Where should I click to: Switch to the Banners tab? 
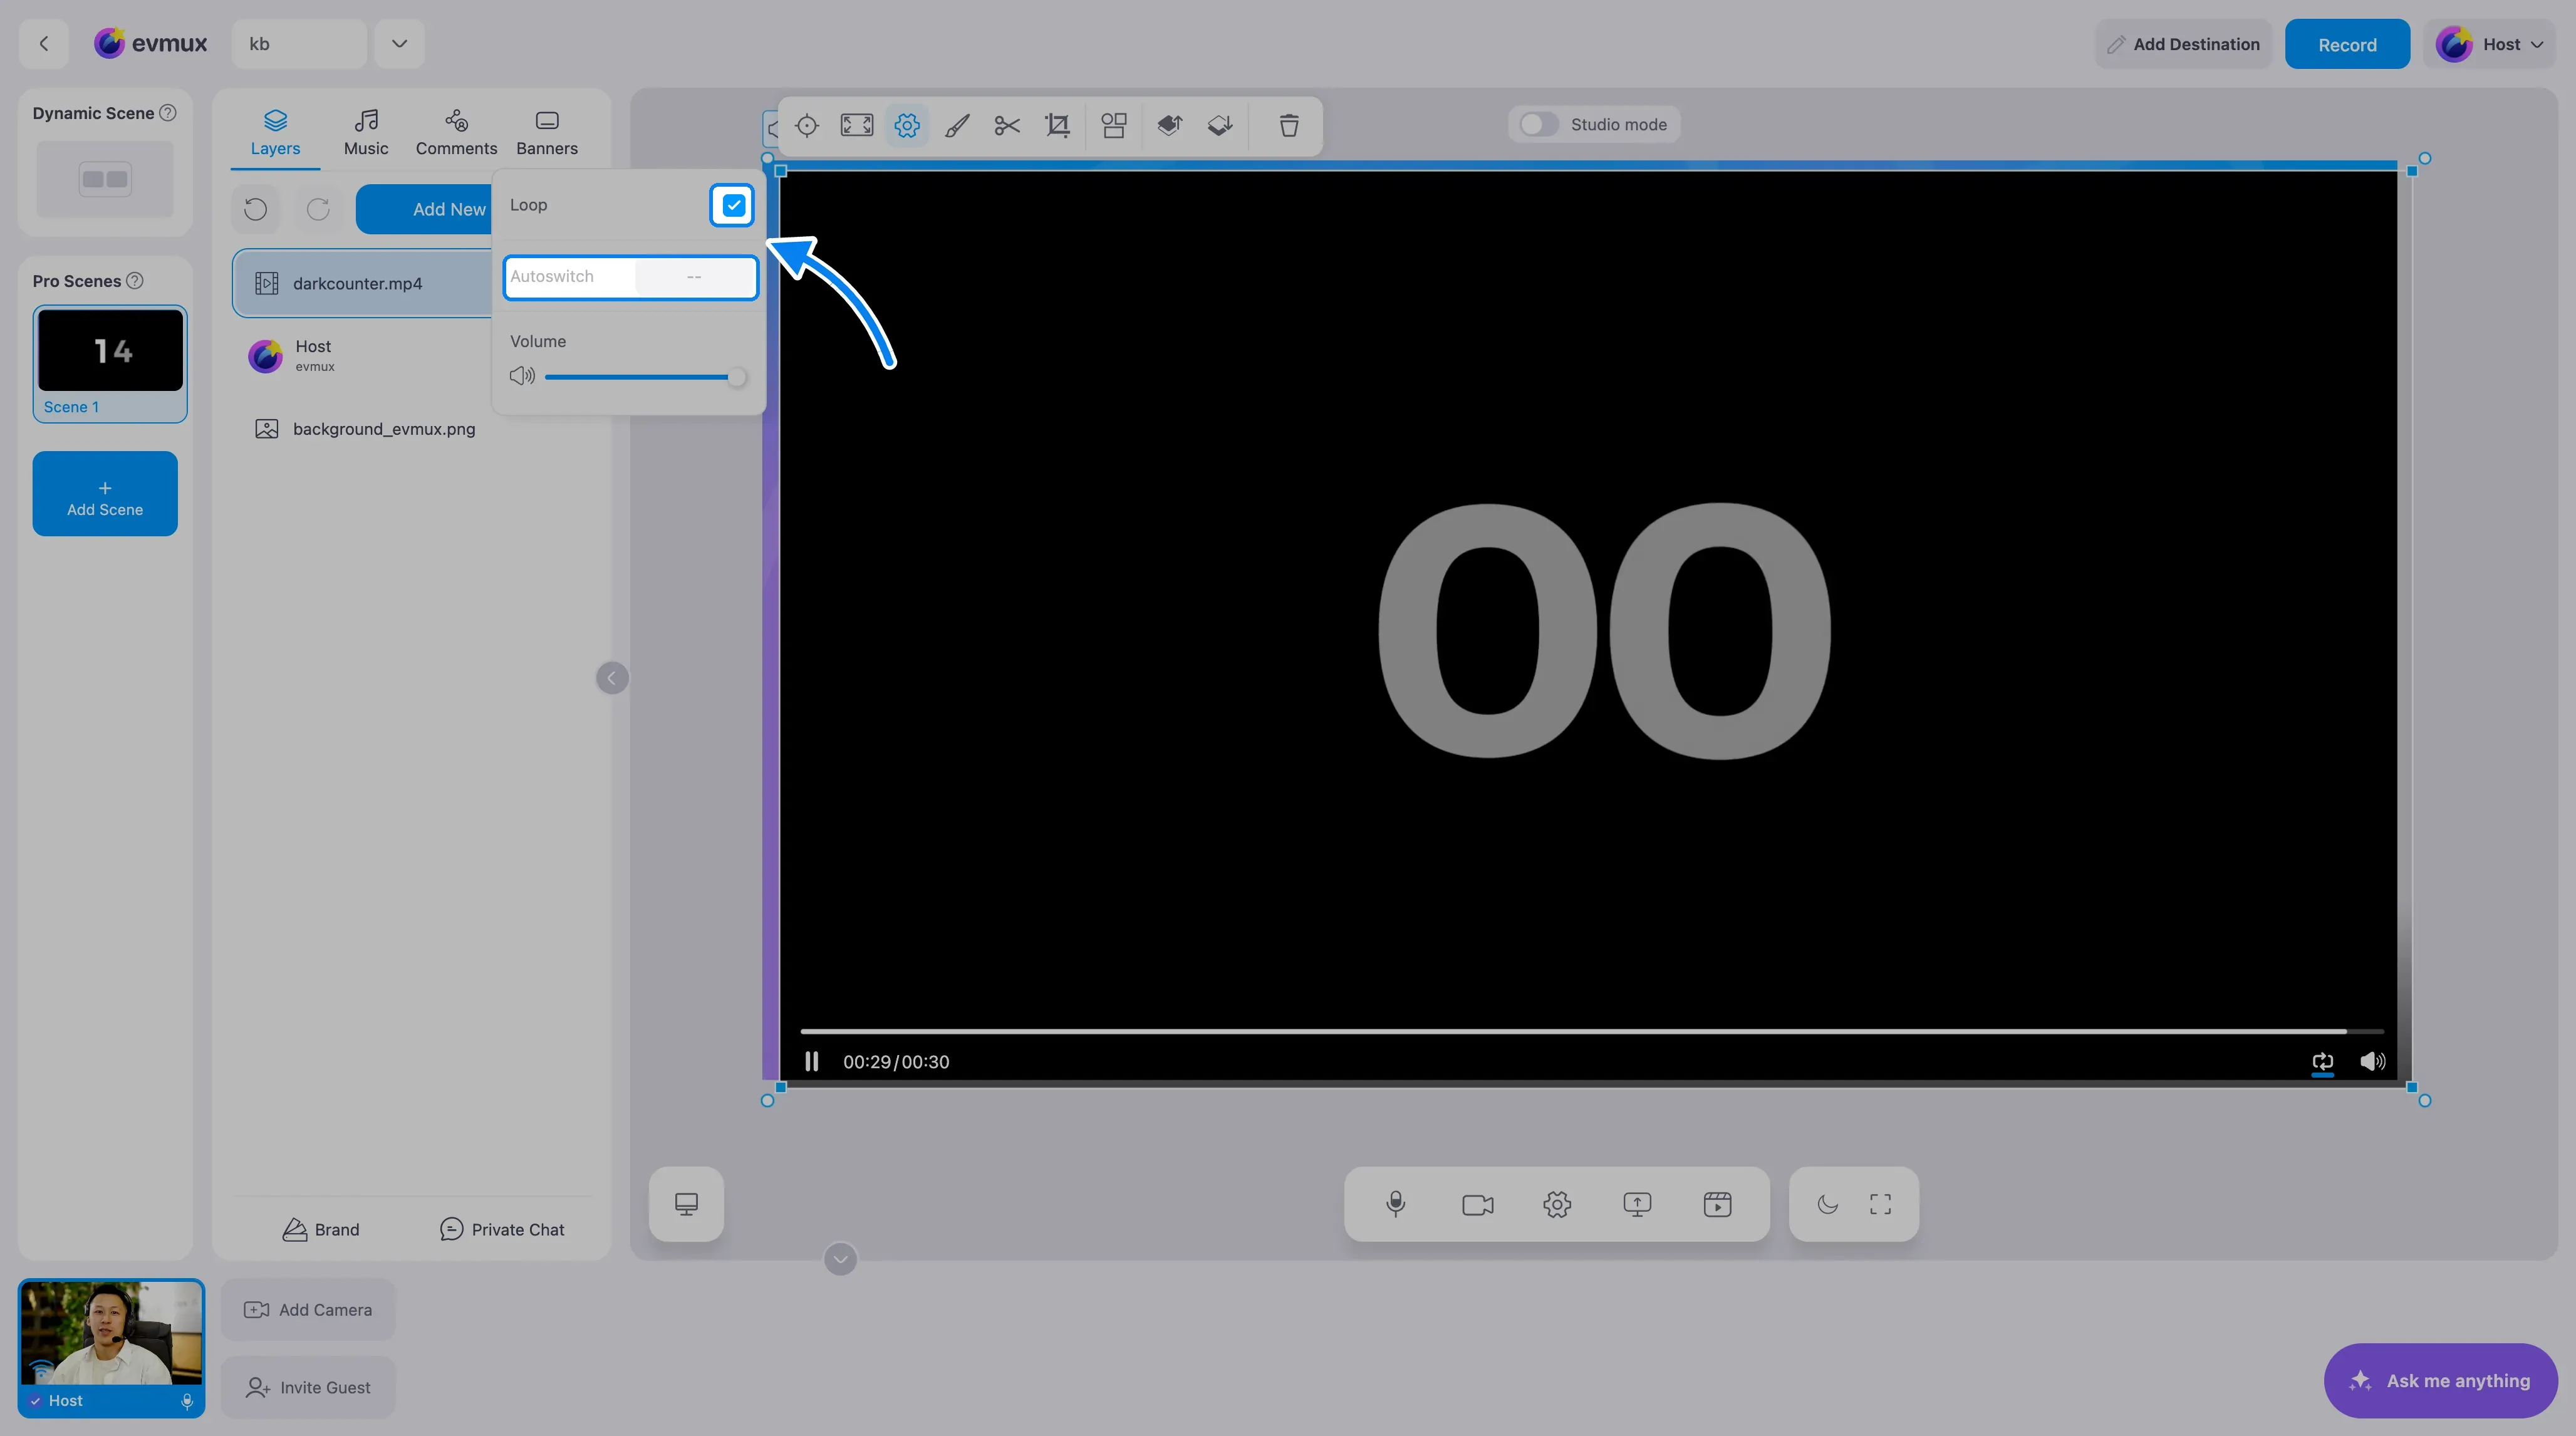[547, 133]
